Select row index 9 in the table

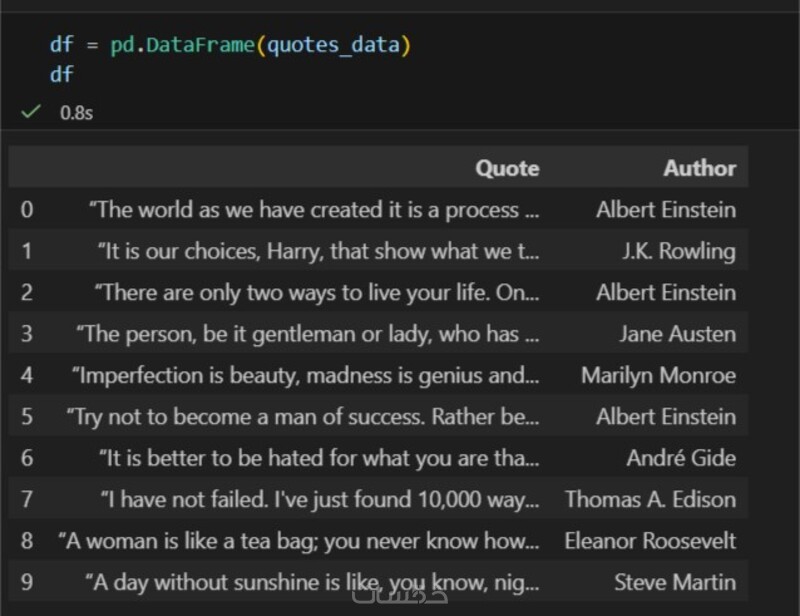point(27,582)
